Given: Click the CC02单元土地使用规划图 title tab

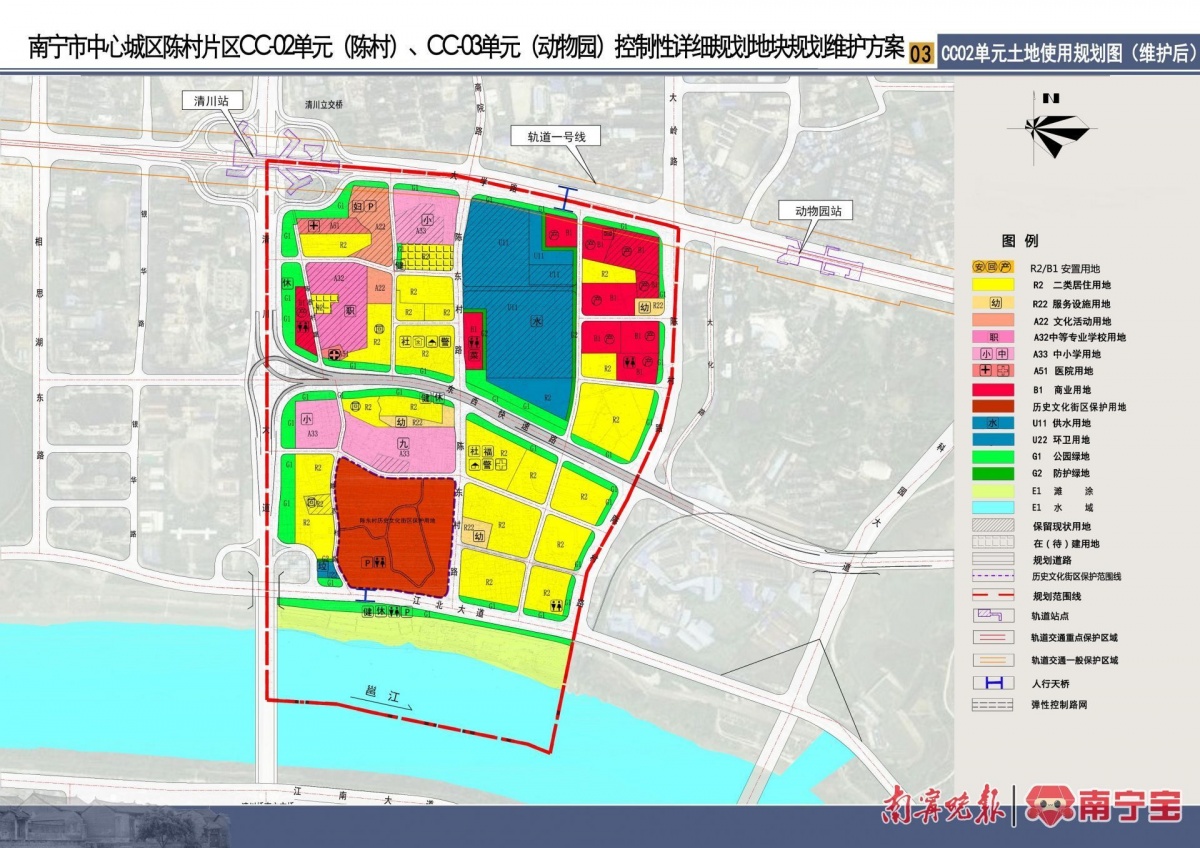Looking at the screenshot, I should coord(1068,54).
